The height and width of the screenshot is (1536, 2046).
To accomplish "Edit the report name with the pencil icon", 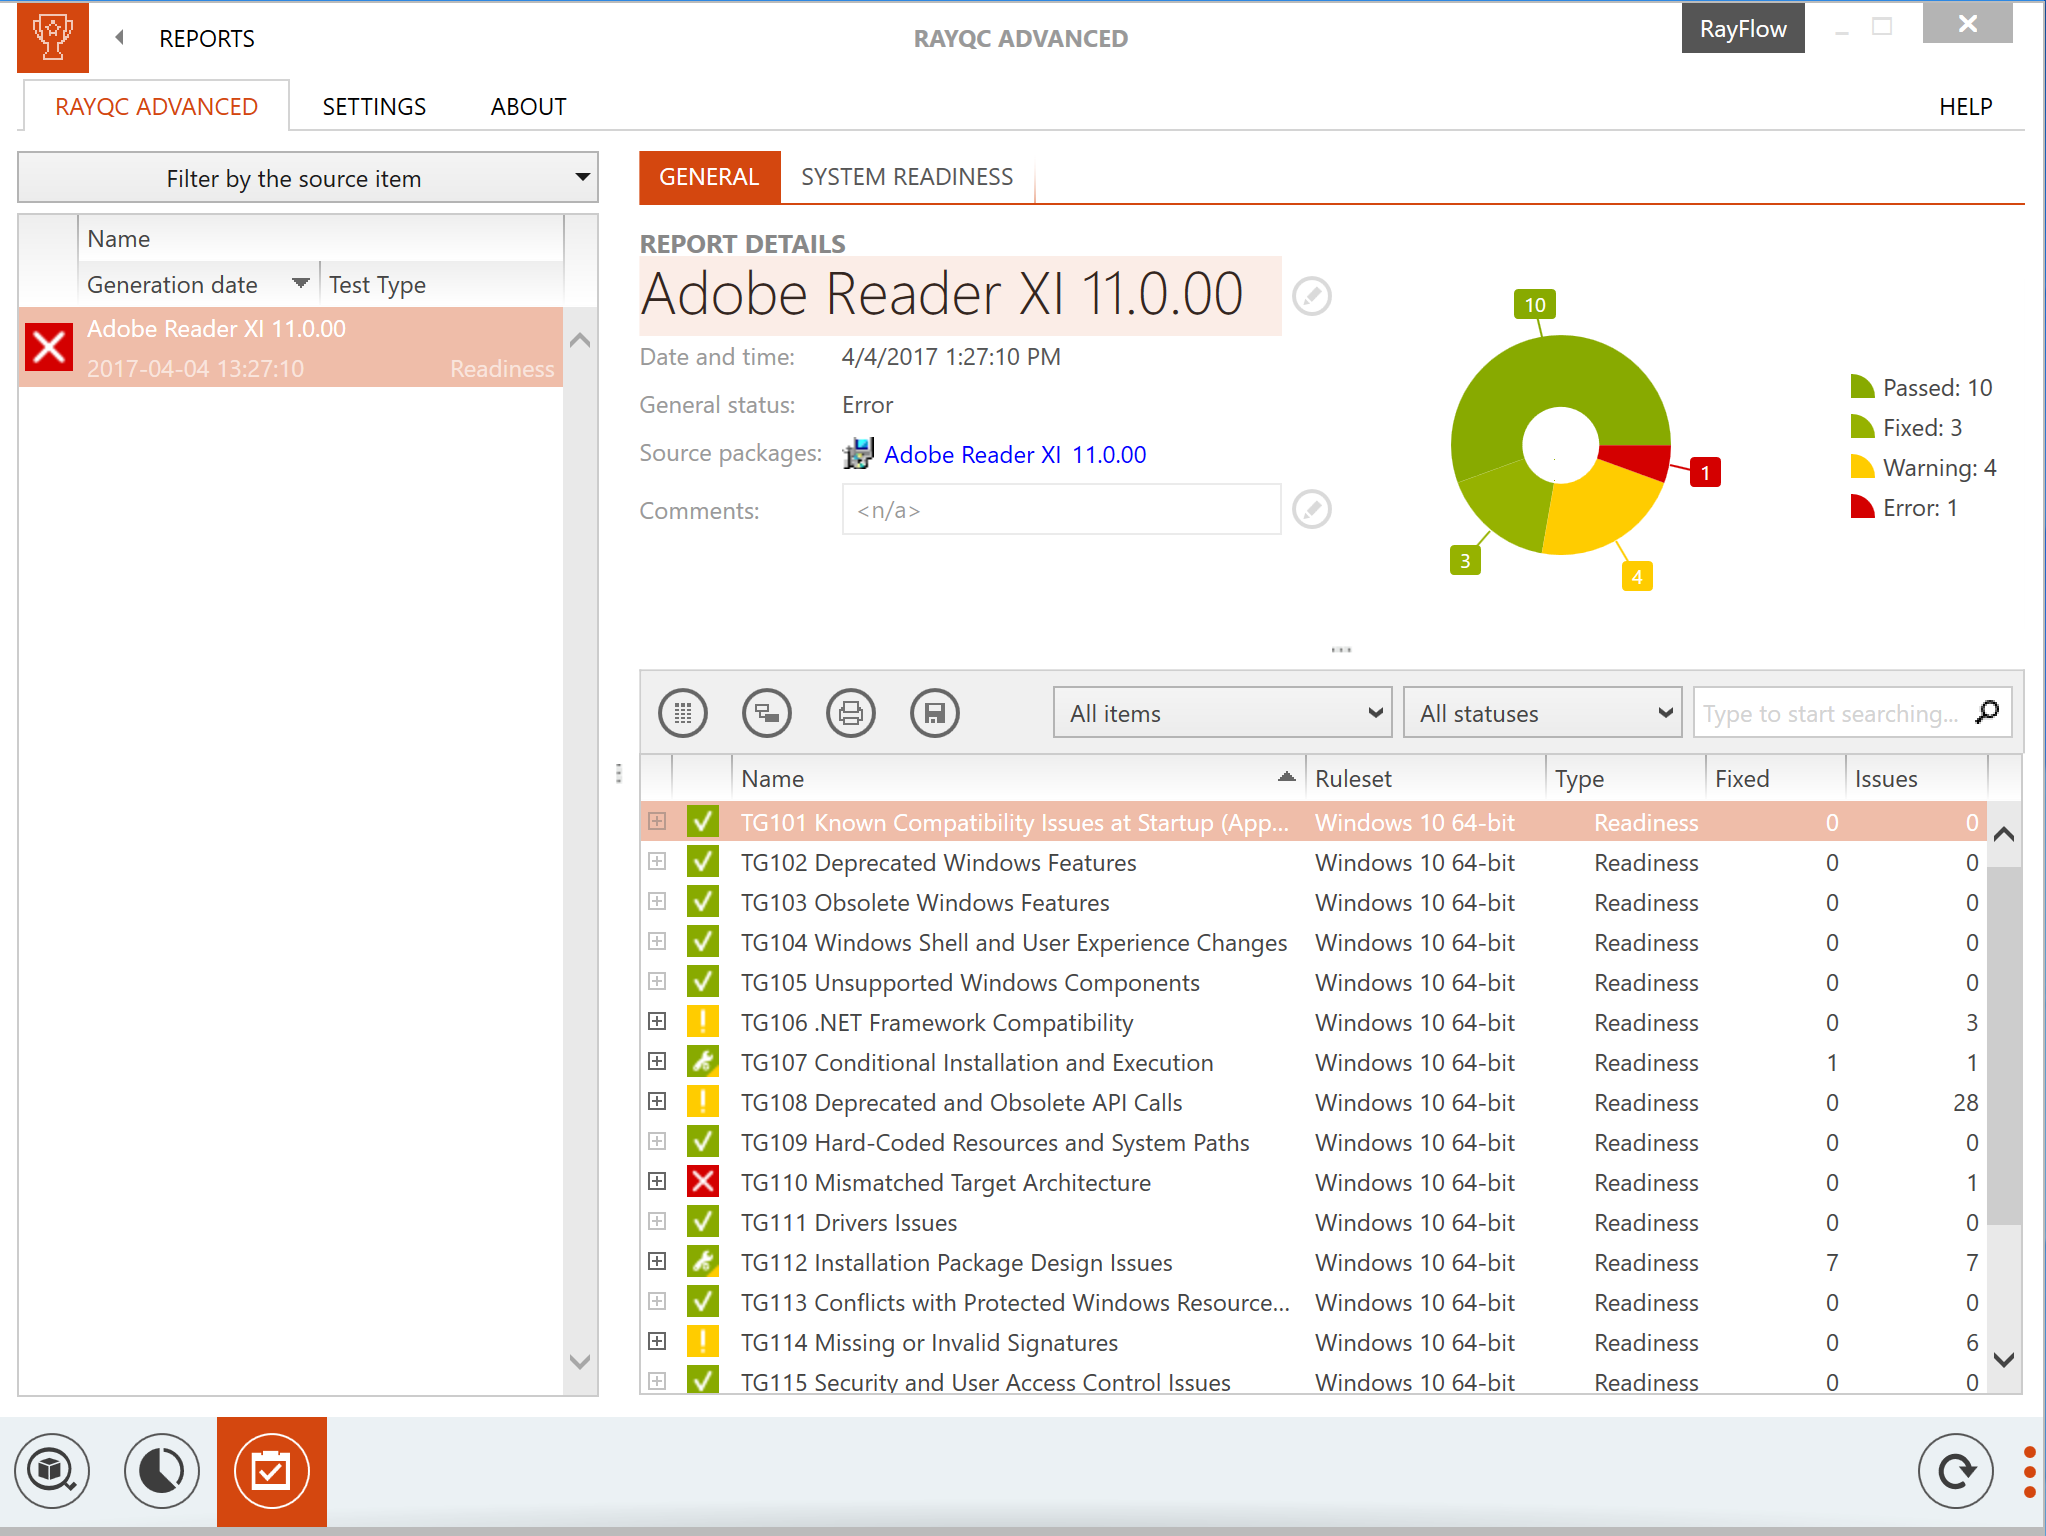I will (x=1311, y=296).
